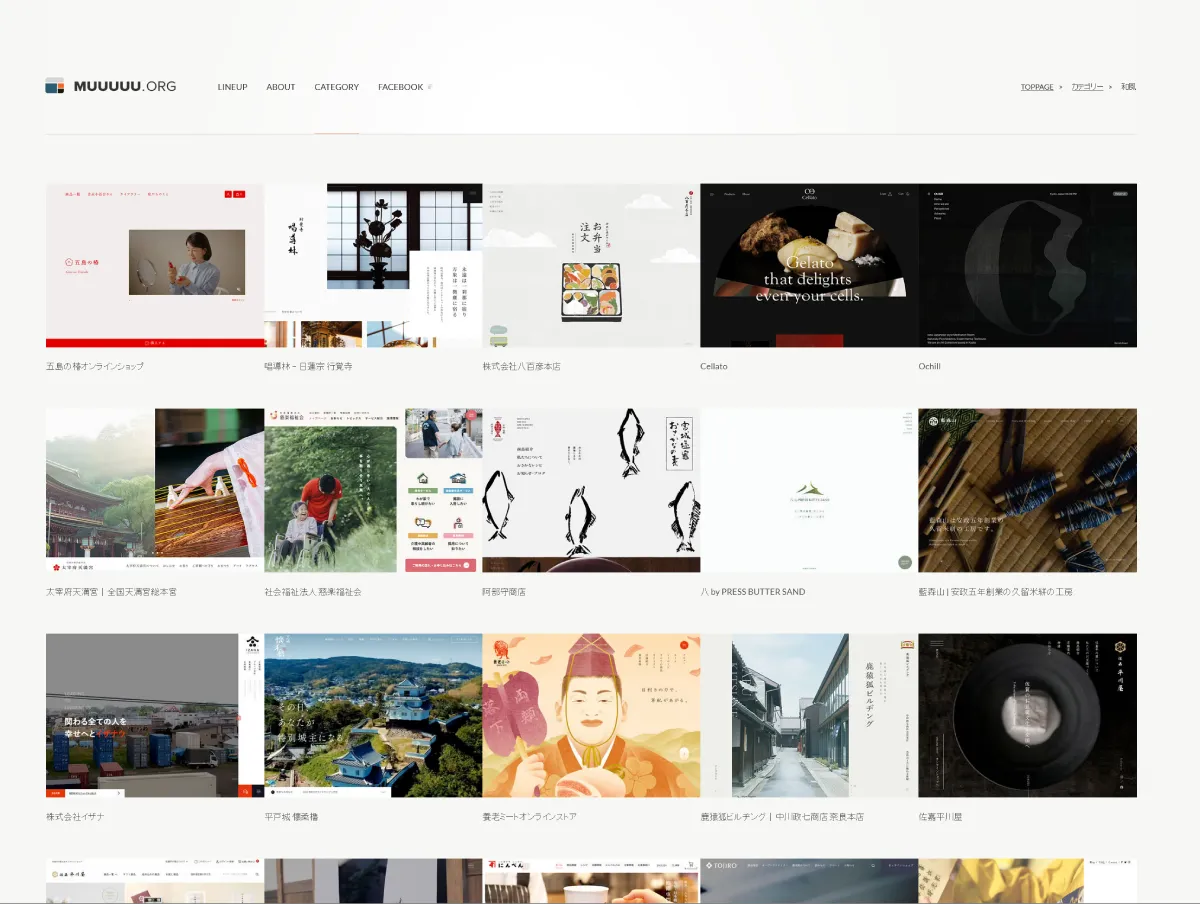Open the 株式会社八百彦本店 bento thumbnail

591,265
